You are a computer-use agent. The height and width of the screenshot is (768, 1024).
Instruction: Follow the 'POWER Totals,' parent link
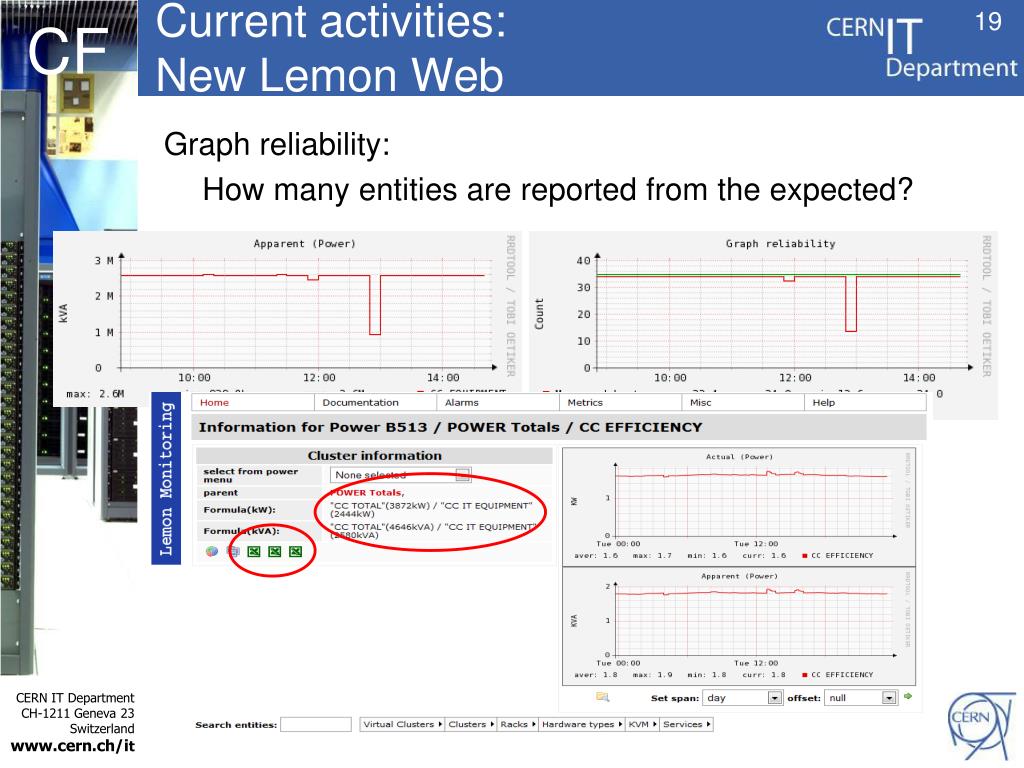368,492
